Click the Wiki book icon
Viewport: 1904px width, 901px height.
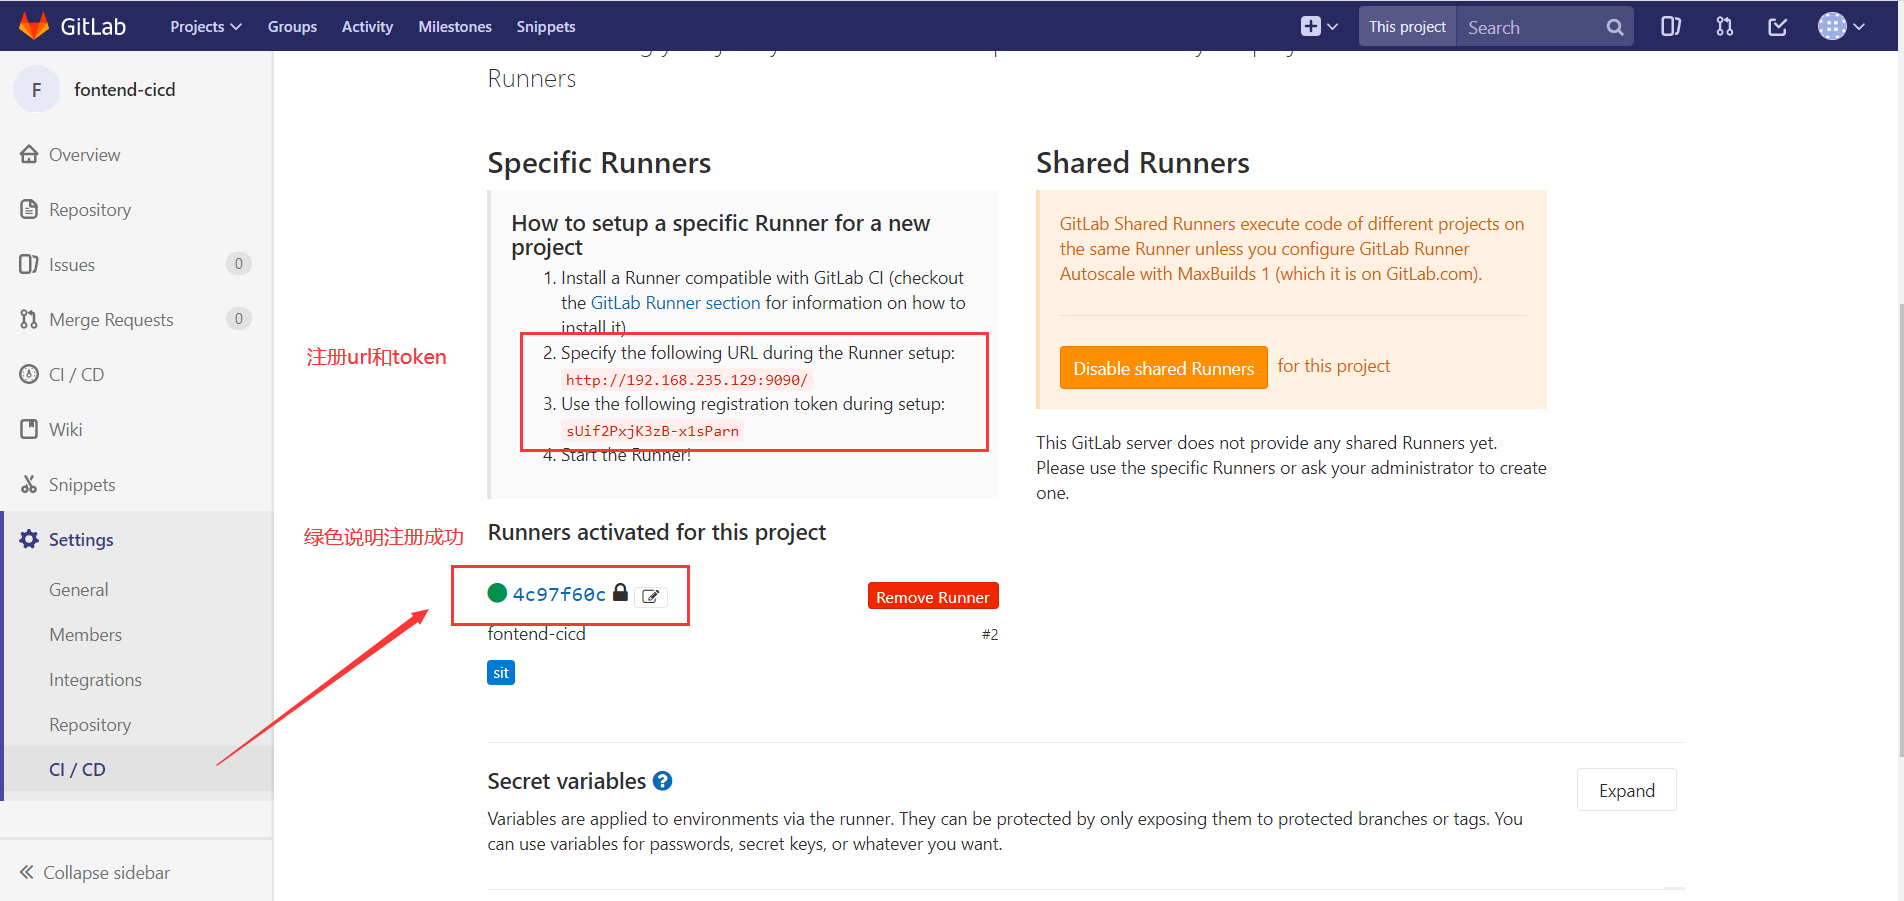tap(29, 429)
